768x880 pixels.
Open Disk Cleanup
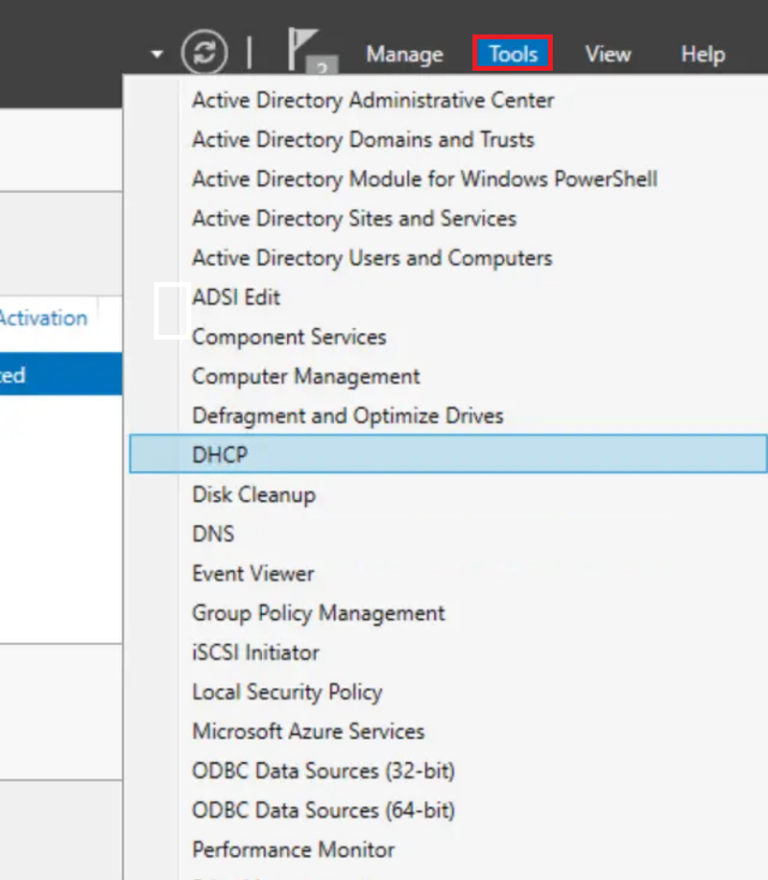point(253,494)
